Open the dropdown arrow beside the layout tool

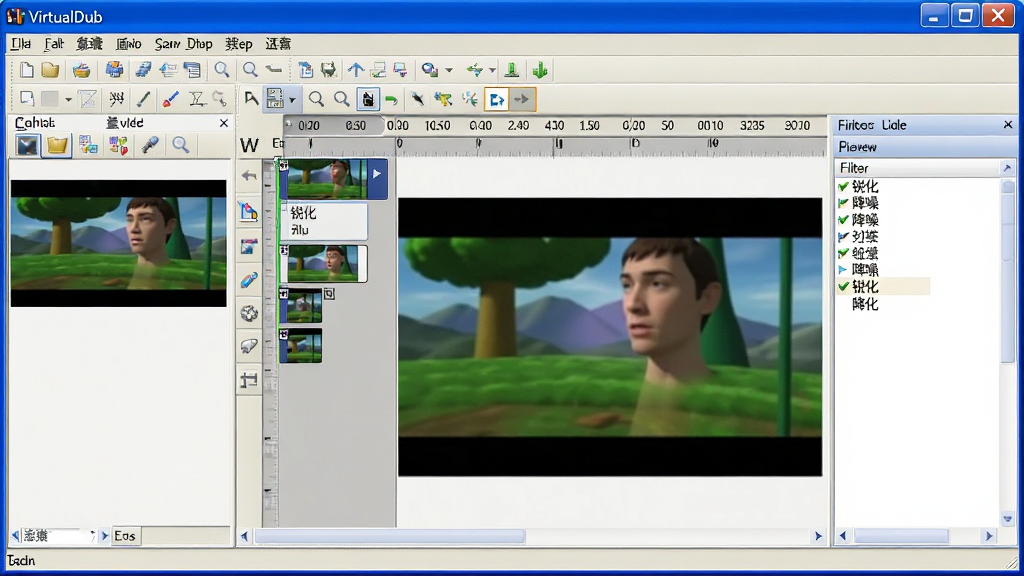pos(293,100)
